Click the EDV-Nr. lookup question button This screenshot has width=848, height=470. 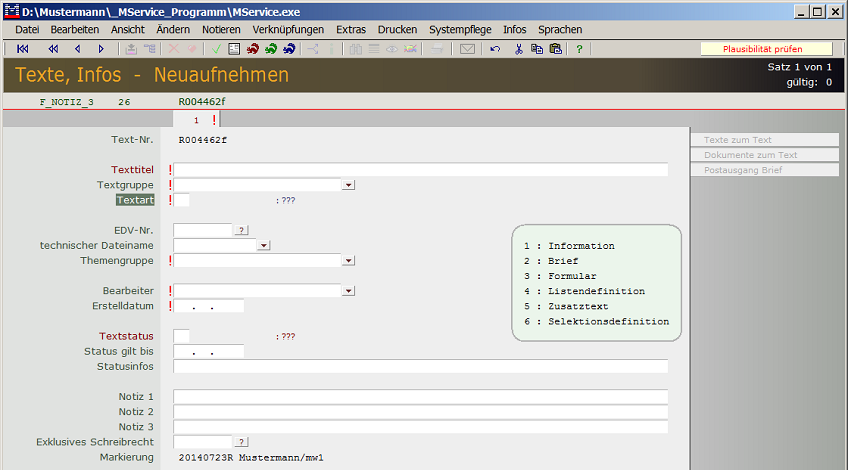click(241, 230)
